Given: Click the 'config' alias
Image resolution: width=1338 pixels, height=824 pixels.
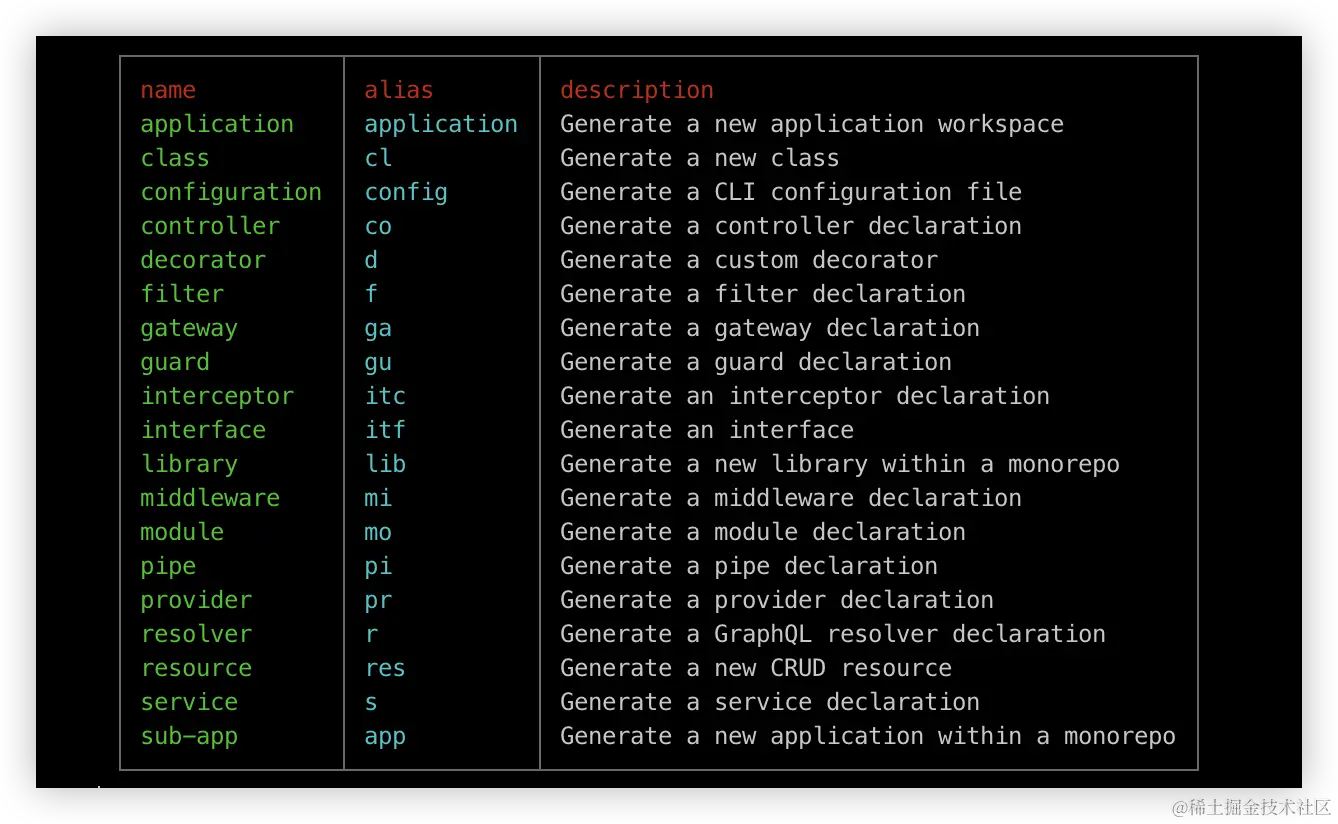Looking at the screenshot, I should pos(406,192).
